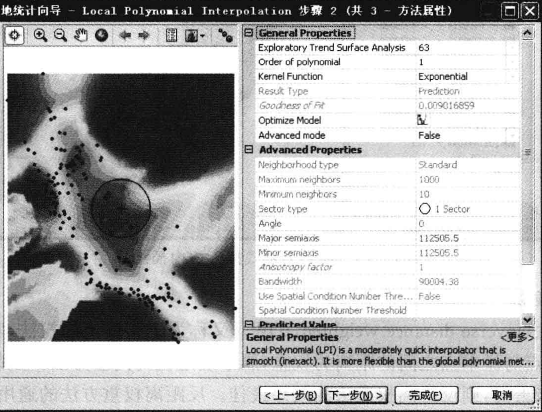
Task: Select the identify crosshair tool
Action: pos(15,35)
